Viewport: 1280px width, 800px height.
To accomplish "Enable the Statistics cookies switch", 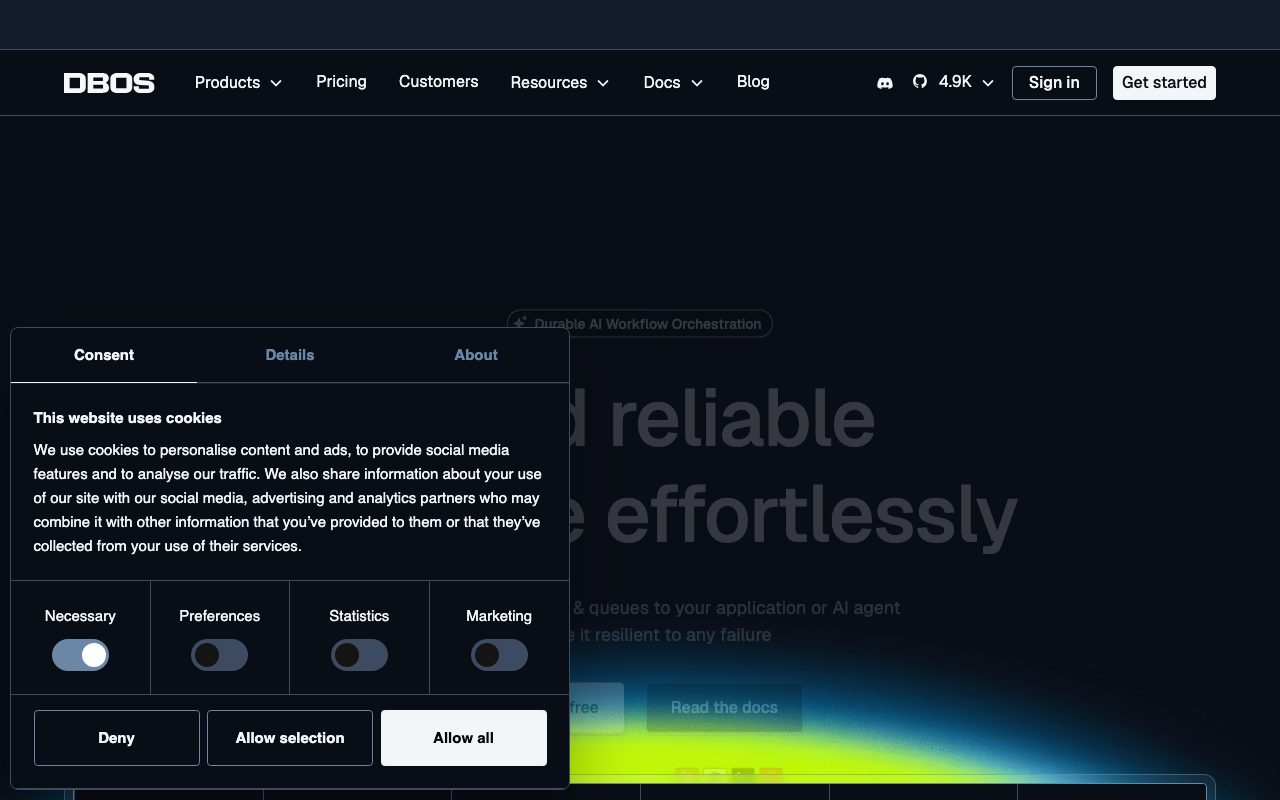I will point(359,655).
